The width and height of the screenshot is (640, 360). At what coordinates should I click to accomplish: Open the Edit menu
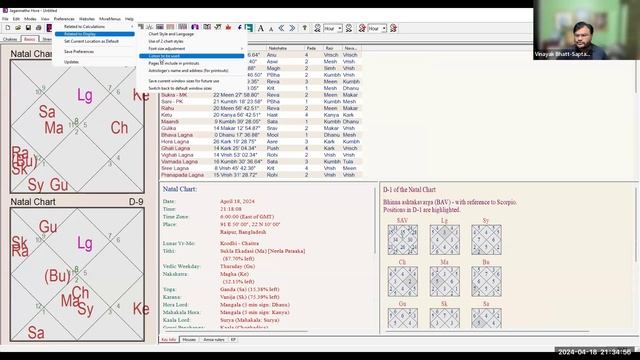click(x=16, y=19)
